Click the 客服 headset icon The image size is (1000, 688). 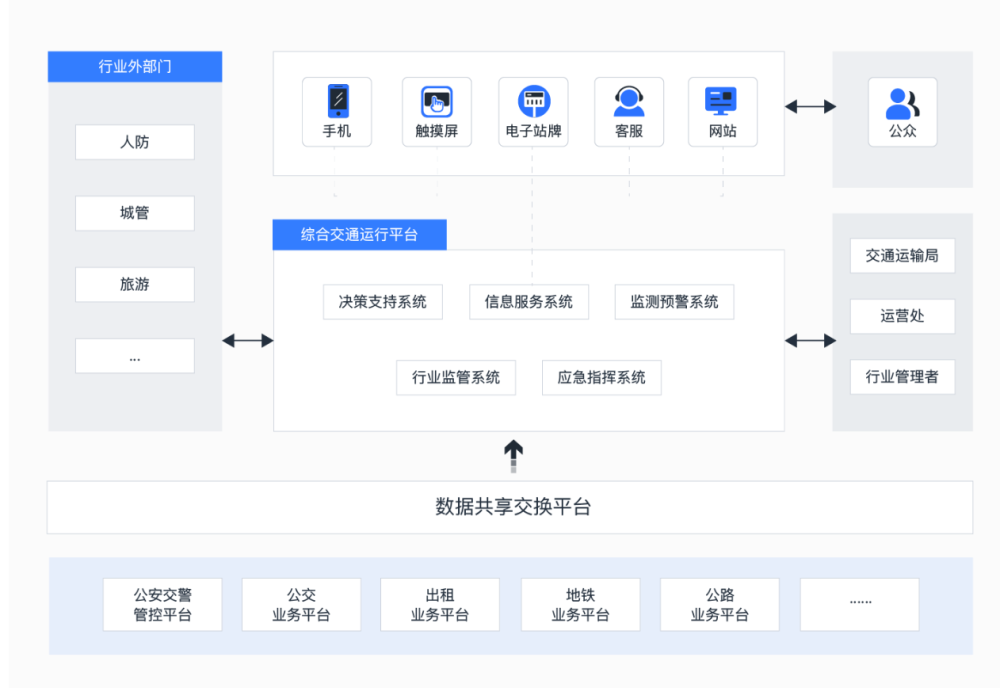pyautogui.click(x=629, y=101)
